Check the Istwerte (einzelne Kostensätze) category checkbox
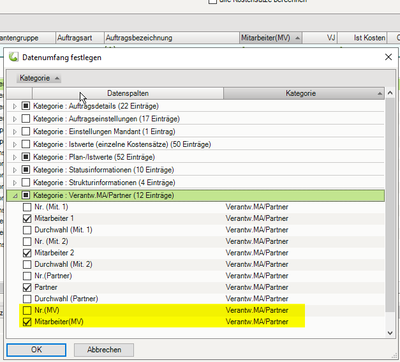The width and height of the screenshot is (400, 362). pos(26,144)
